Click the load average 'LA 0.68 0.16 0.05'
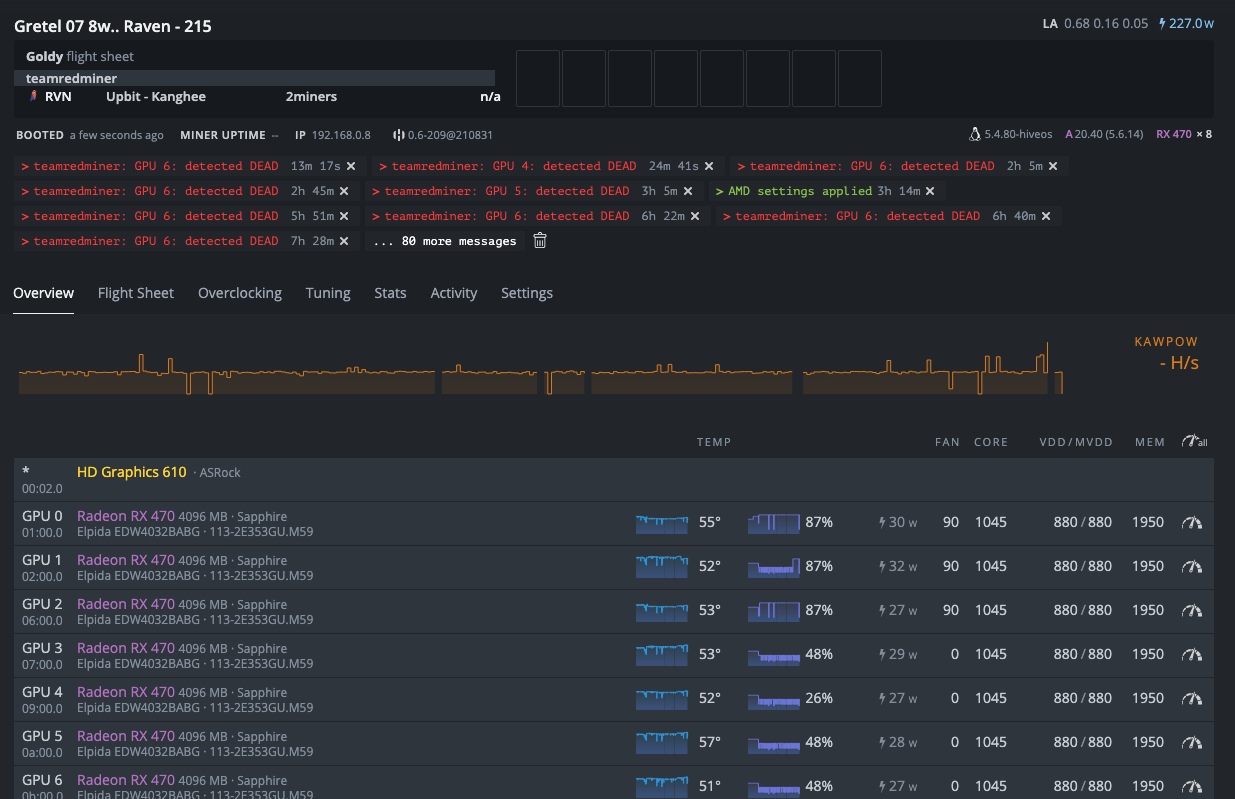Image resolution: width=1235 pixels, height=799 pixels. click(x=1095, y=23)
